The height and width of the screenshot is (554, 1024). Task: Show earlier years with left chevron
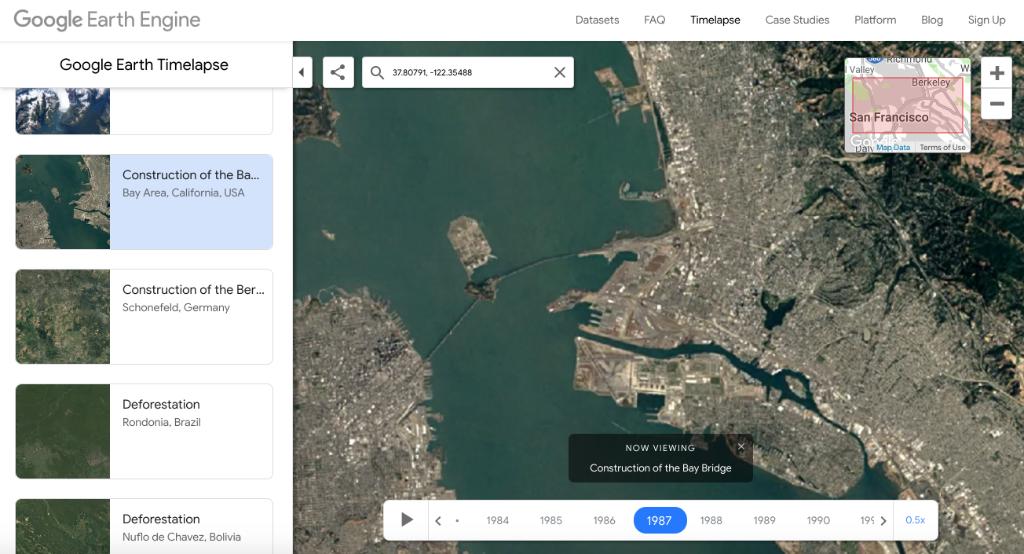click(x=438, y=521)
